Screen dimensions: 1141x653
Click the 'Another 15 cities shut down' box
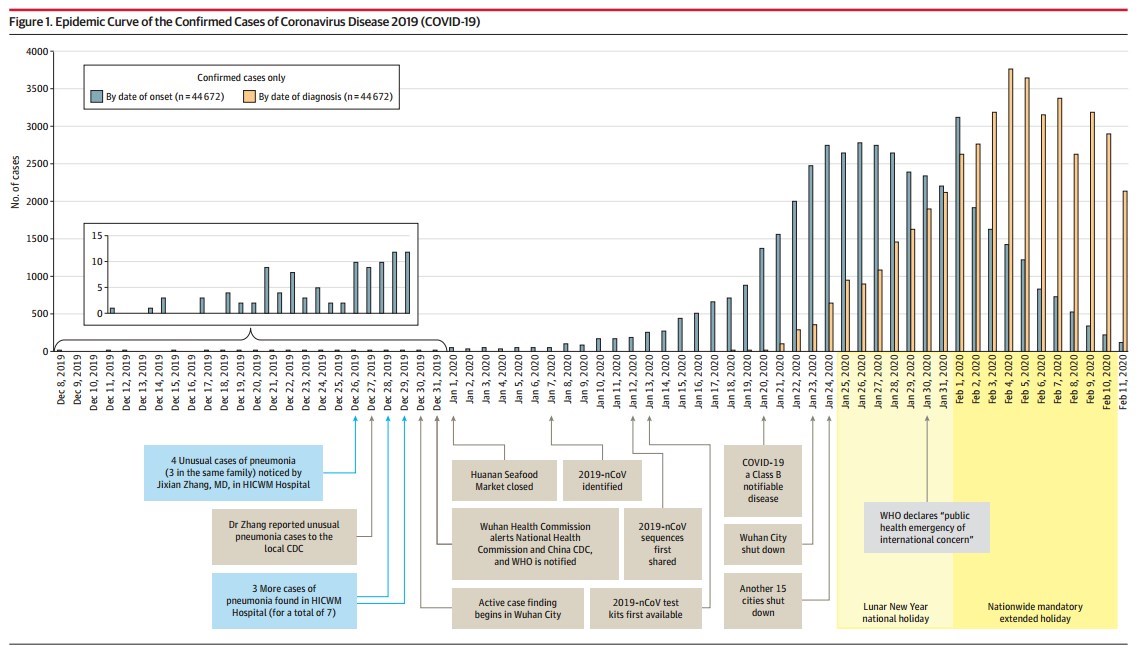pyautogui.click(x=763, y=600)
